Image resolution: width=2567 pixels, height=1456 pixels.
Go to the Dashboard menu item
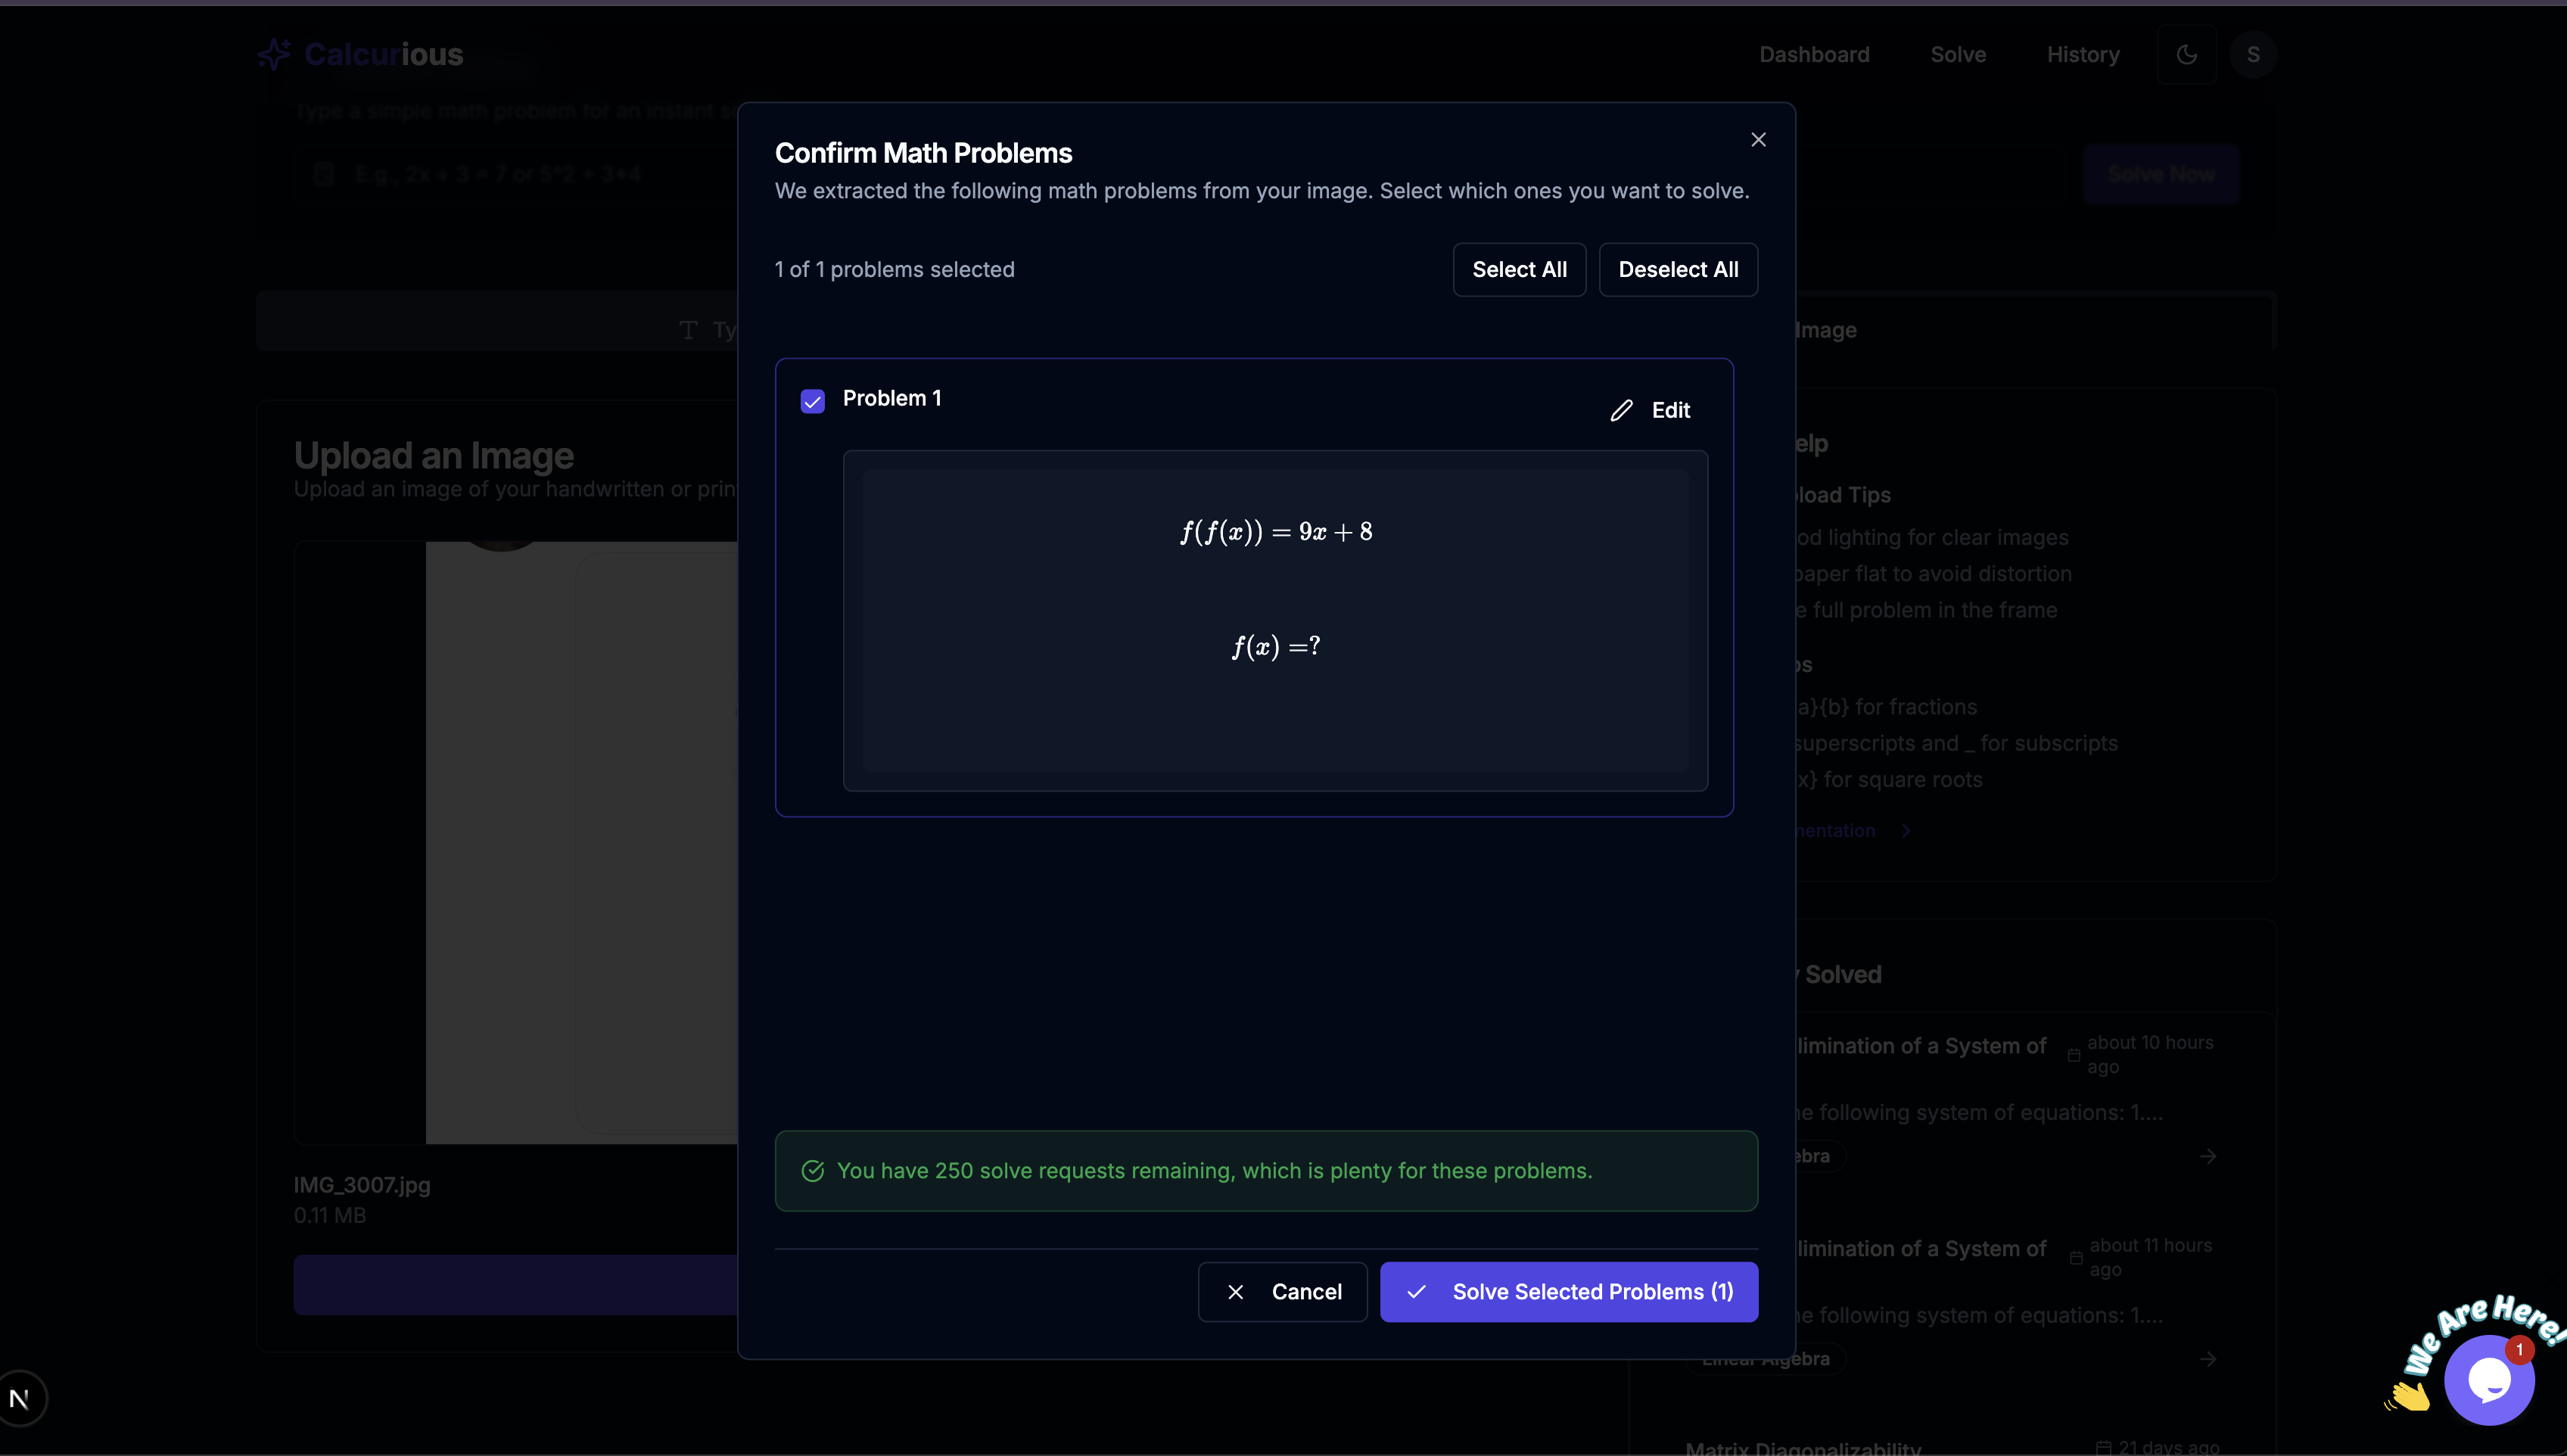1813,55
